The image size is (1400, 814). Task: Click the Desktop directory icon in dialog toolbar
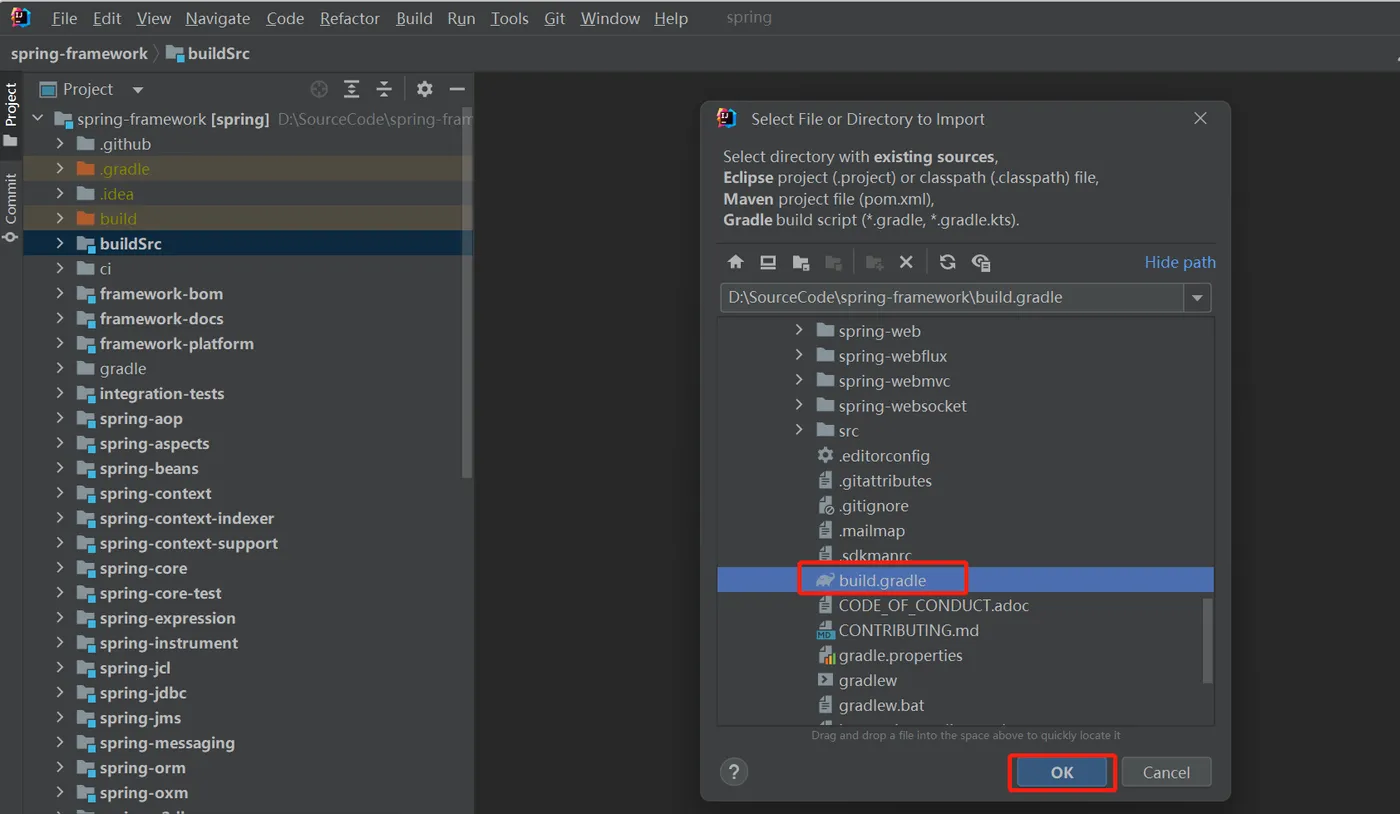(x=768, y=262)
